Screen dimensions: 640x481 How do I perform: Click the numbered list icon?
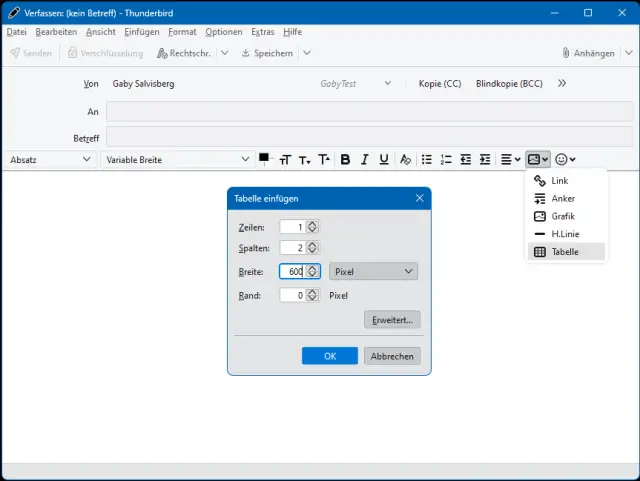(x=446, y=159)
